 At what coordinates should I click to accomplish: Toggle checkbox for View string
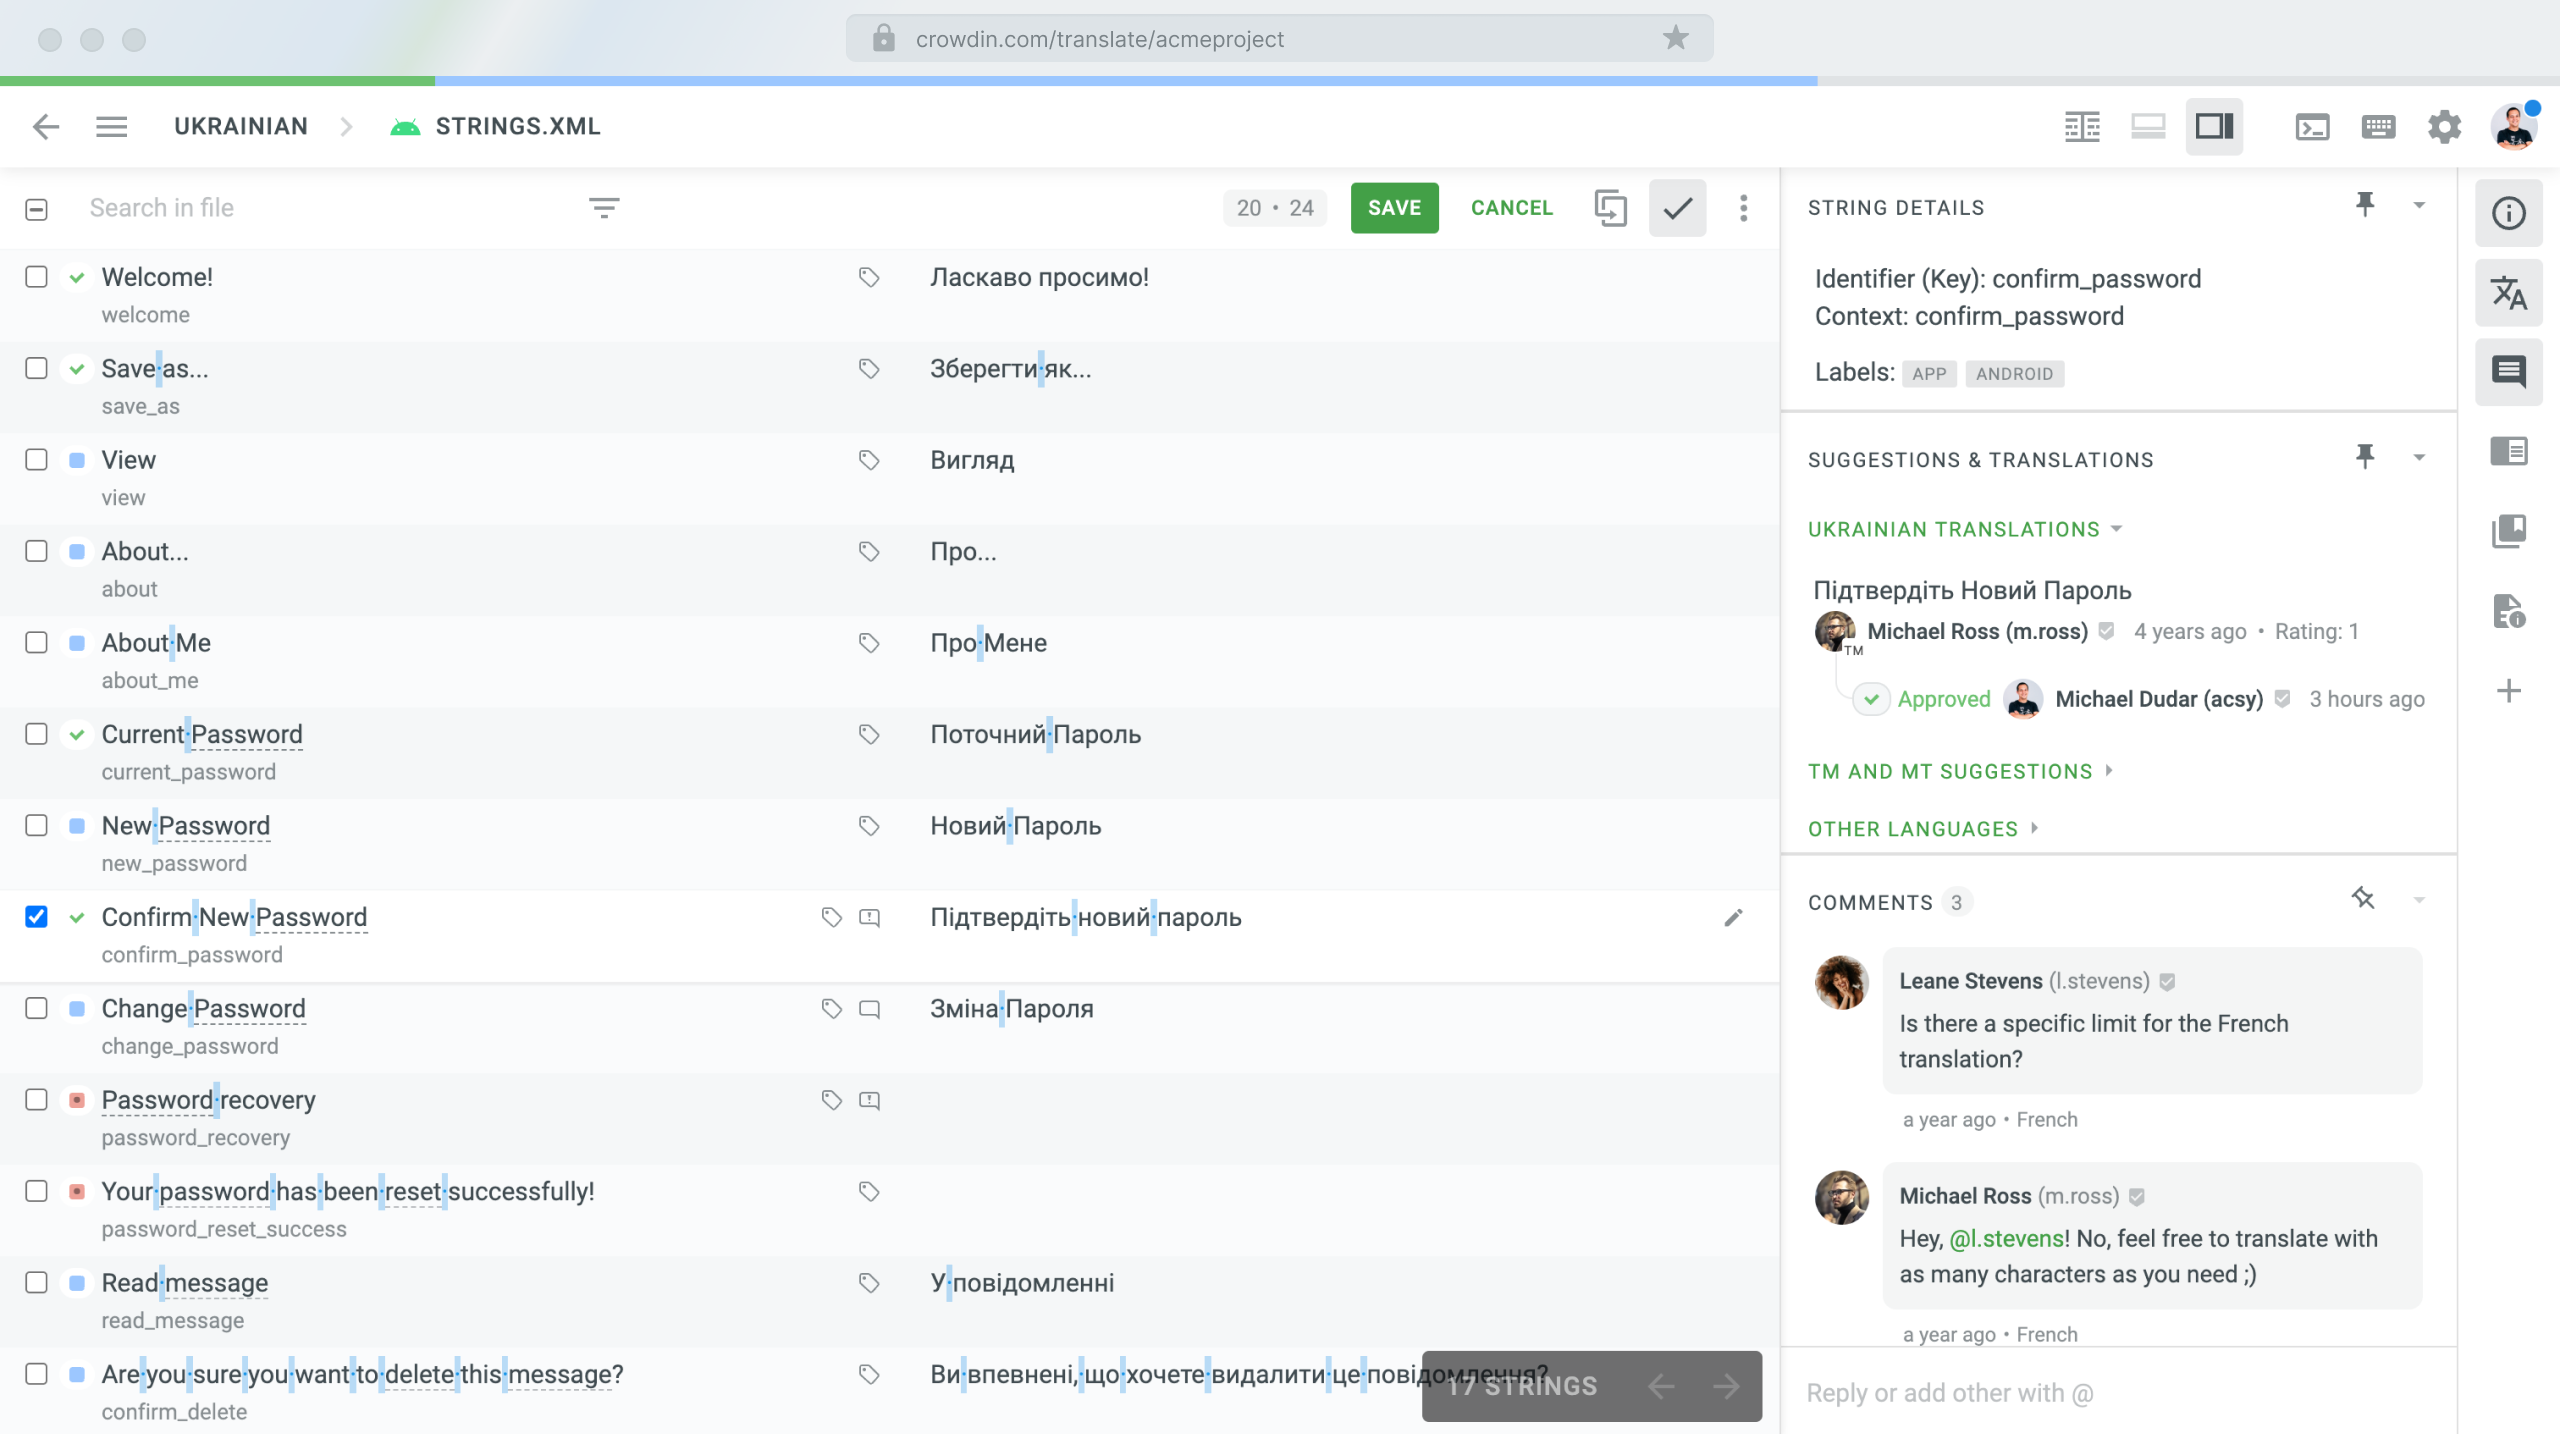(35, 459)
